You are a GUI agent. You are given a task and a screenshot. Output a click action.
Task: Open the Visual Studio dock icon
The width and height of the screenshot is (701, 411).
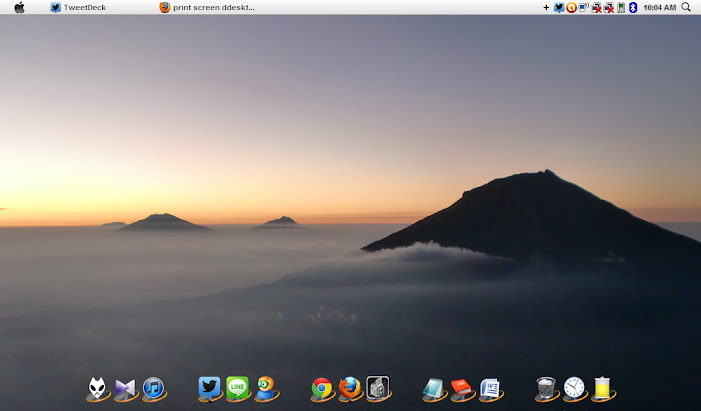(x=125, y=388)
